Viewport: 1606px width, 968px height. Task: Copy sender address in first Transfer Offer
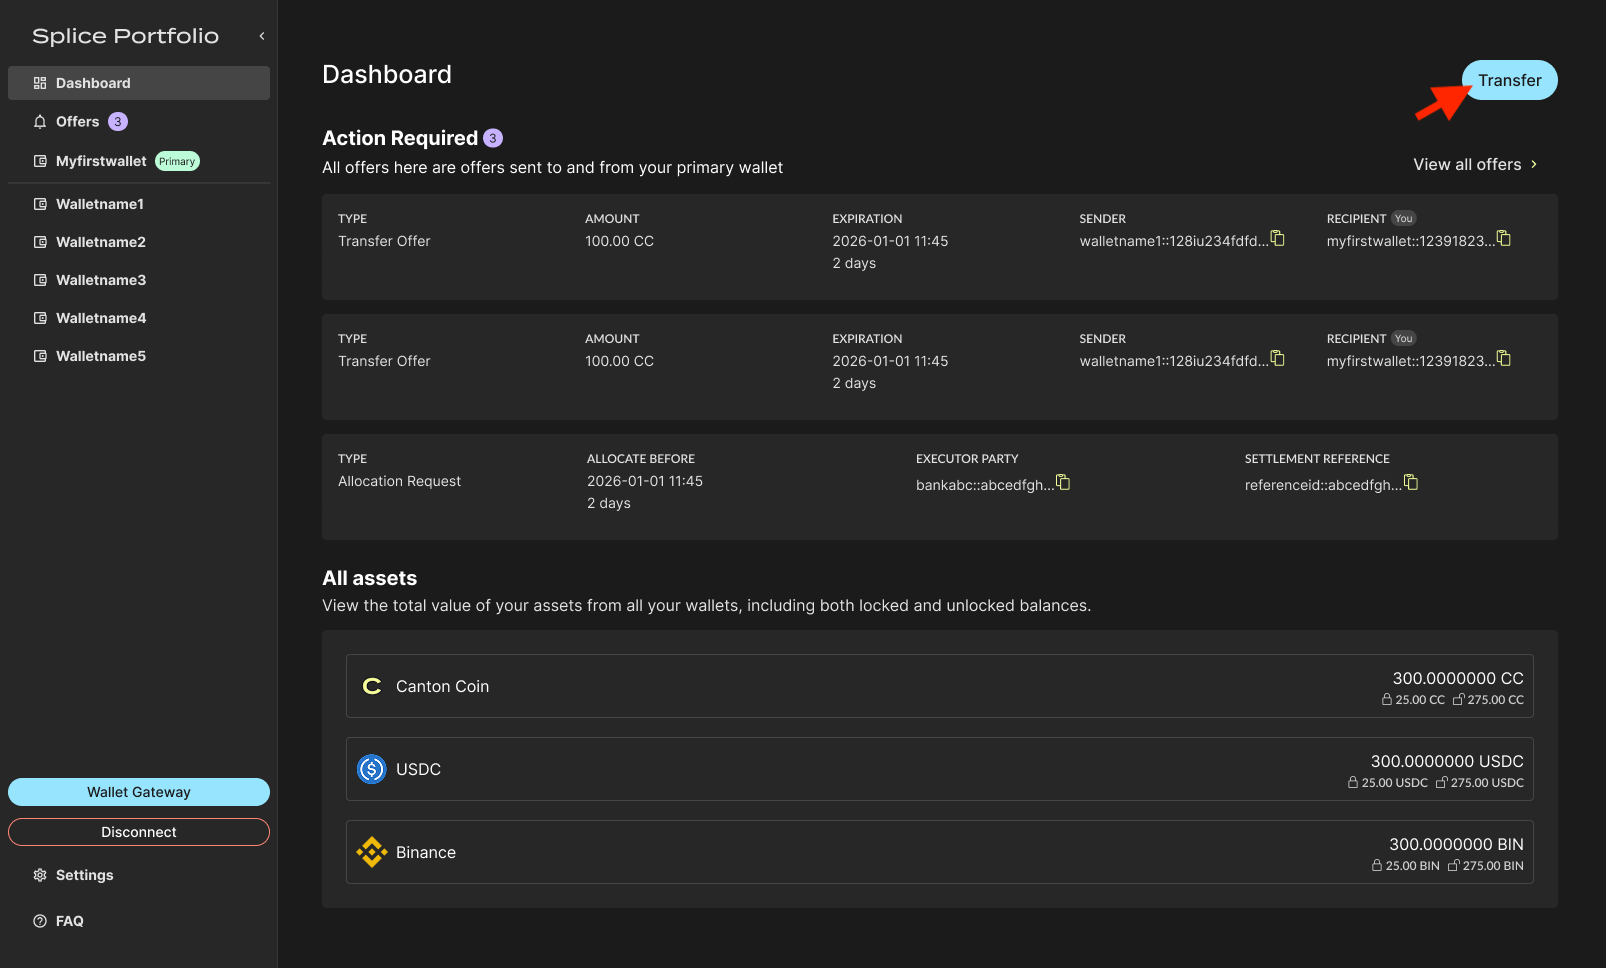tap(1278, 239)
